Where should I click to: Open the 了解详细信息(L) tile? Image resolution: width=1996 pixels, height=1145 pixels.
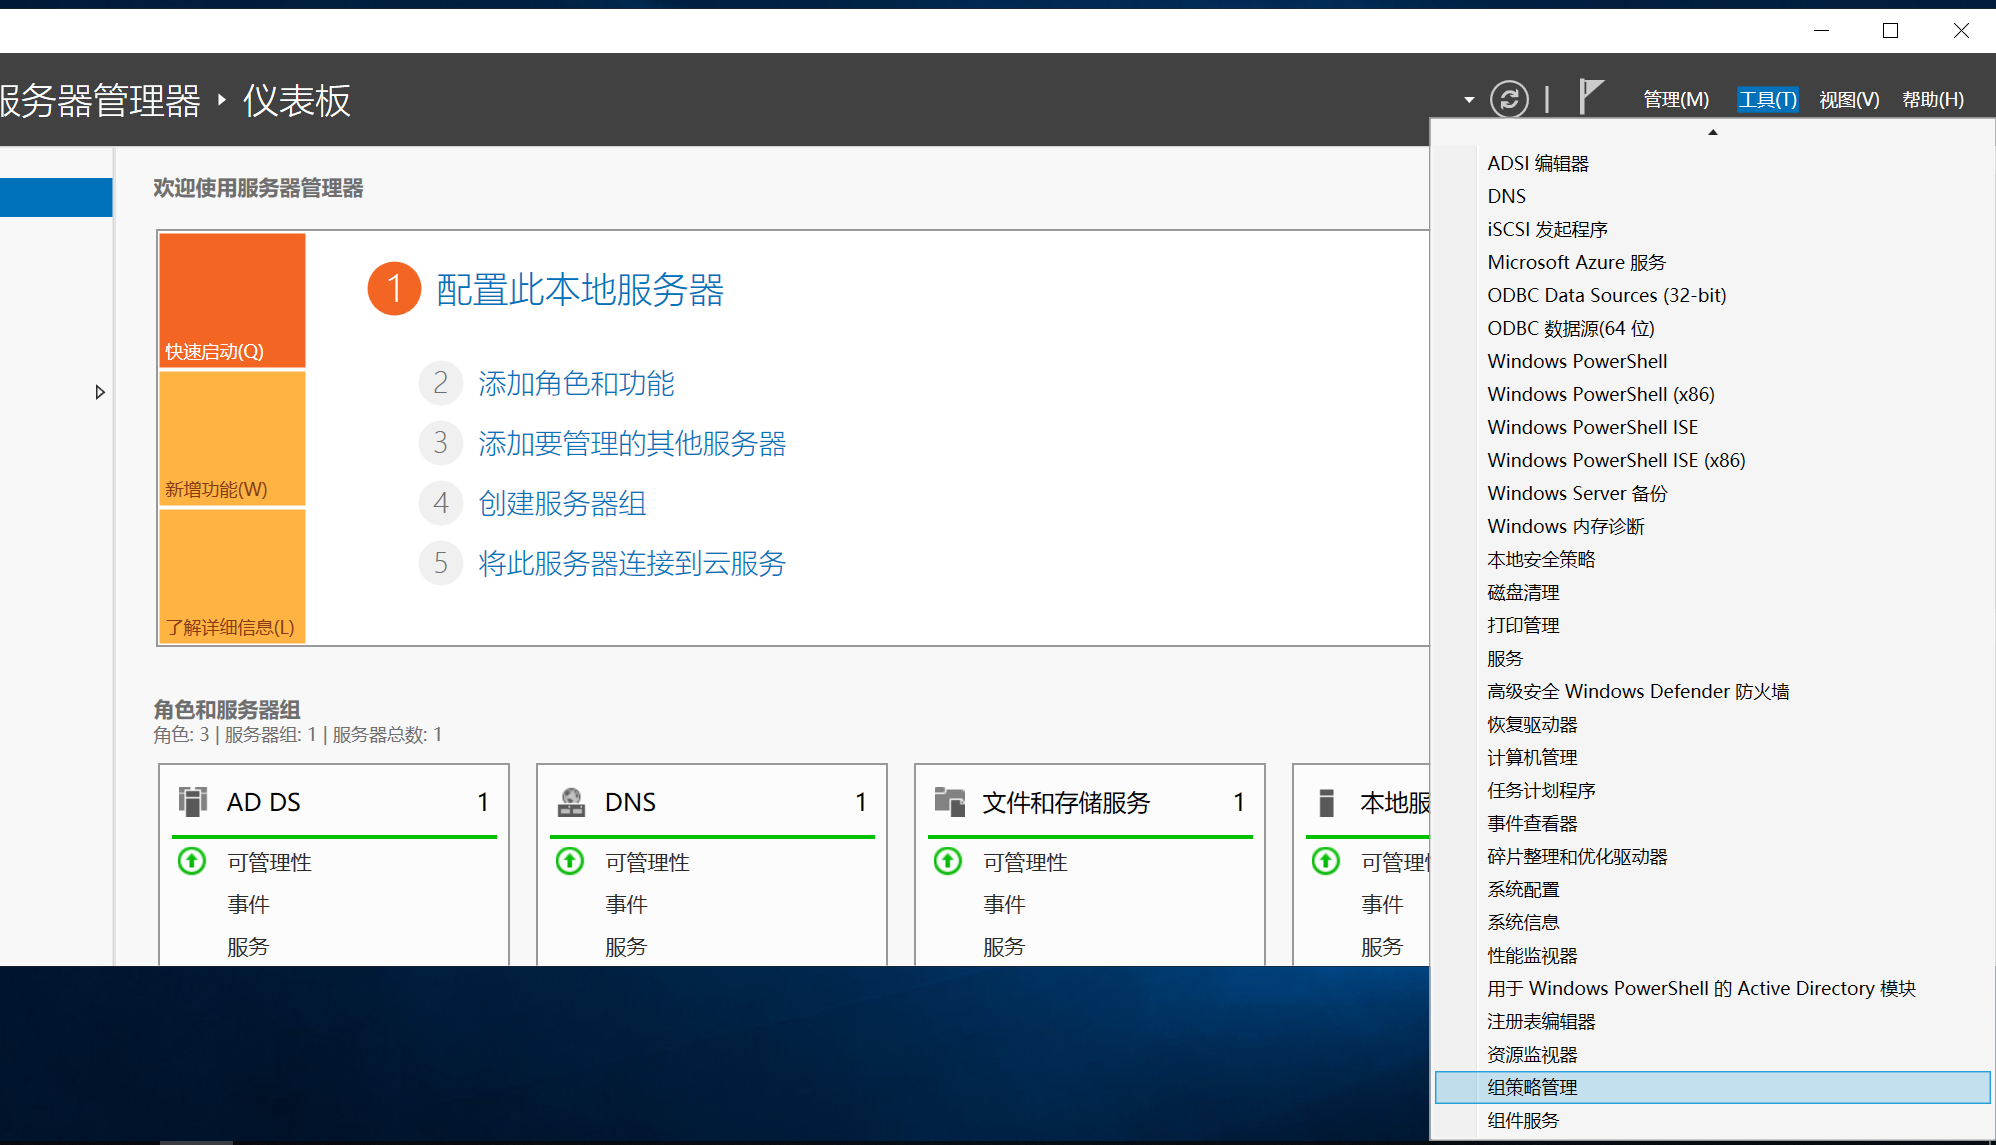pyautogui.click(x=232, y=576)
